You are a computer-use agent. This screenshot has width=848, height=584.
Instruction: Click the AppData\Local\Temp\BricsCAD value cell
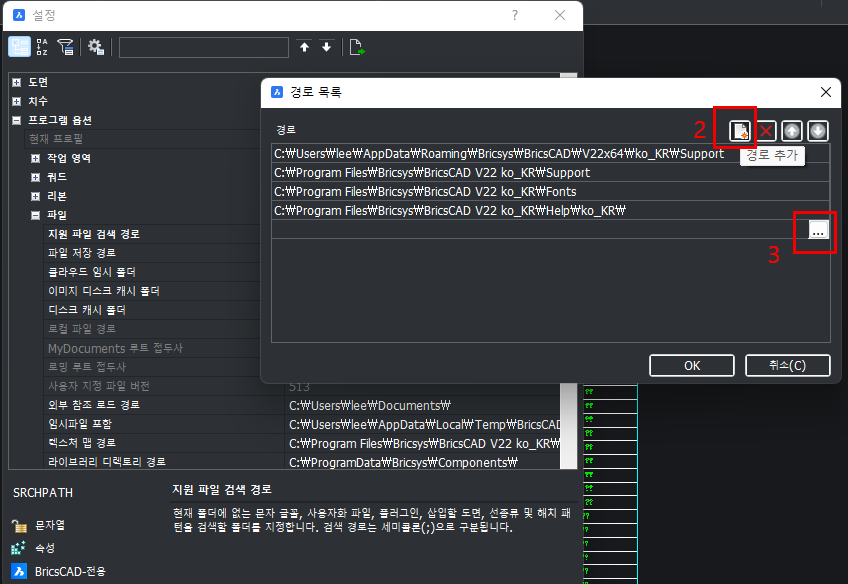422,424
